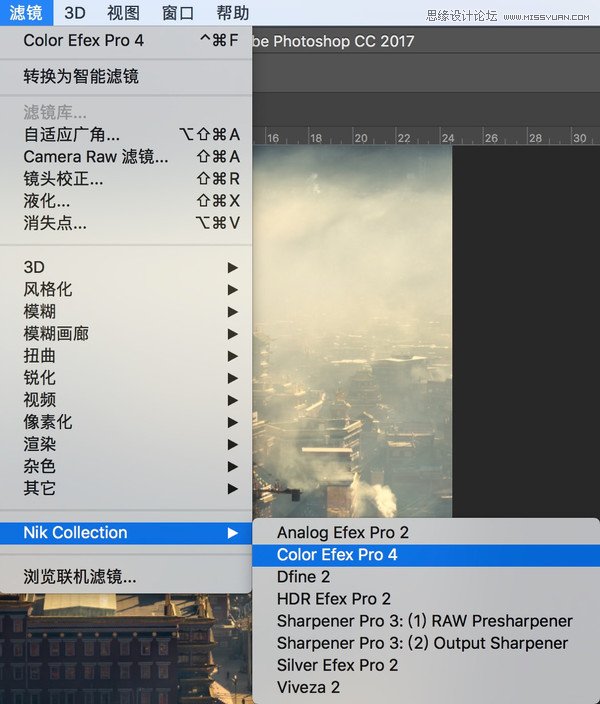Re-apply Color Efex Pro 4 at top of menu
This screenshot has height=704, width=600.
coord(126,41)
